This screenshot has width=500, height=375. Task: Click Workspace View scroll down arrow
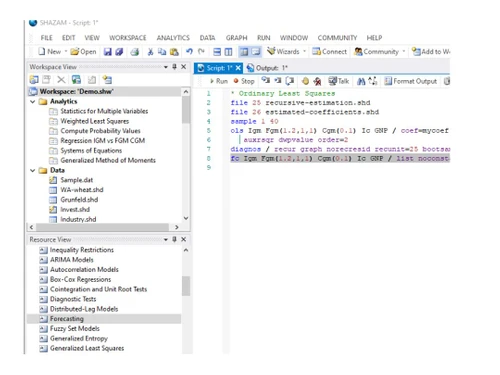pos(186,218)
